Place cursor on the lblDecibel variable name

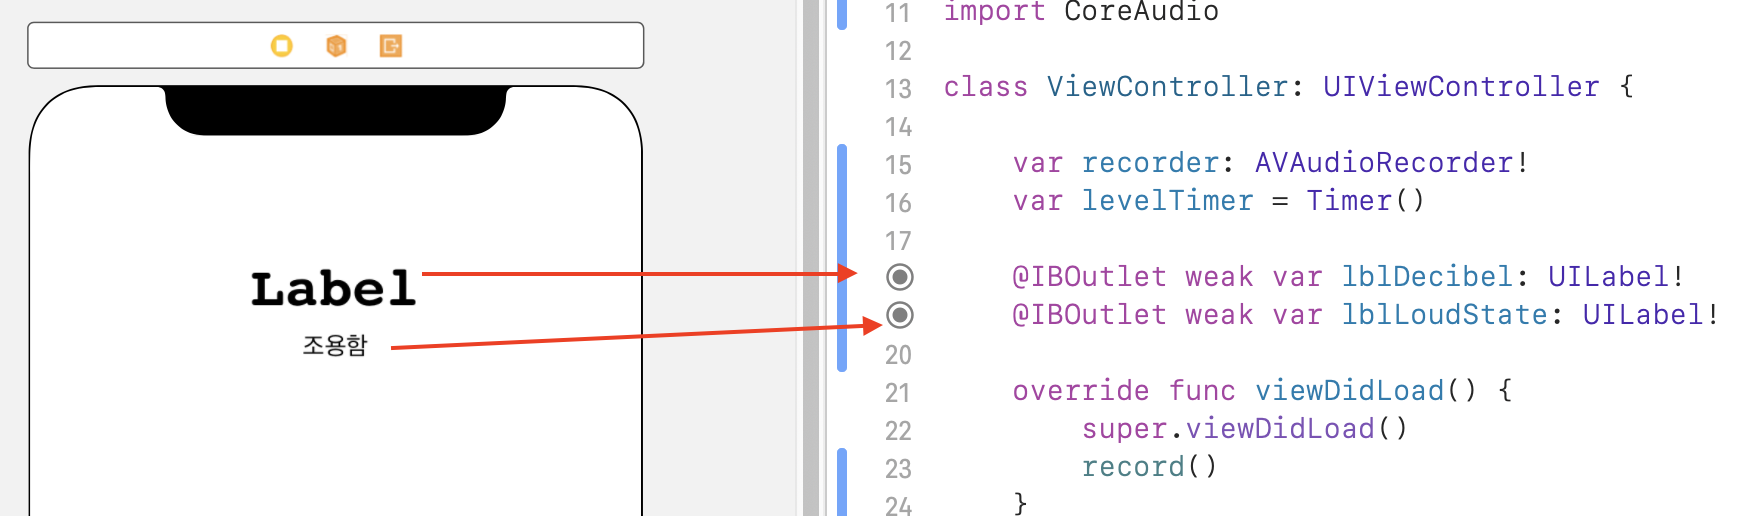tap(1427, 277)
